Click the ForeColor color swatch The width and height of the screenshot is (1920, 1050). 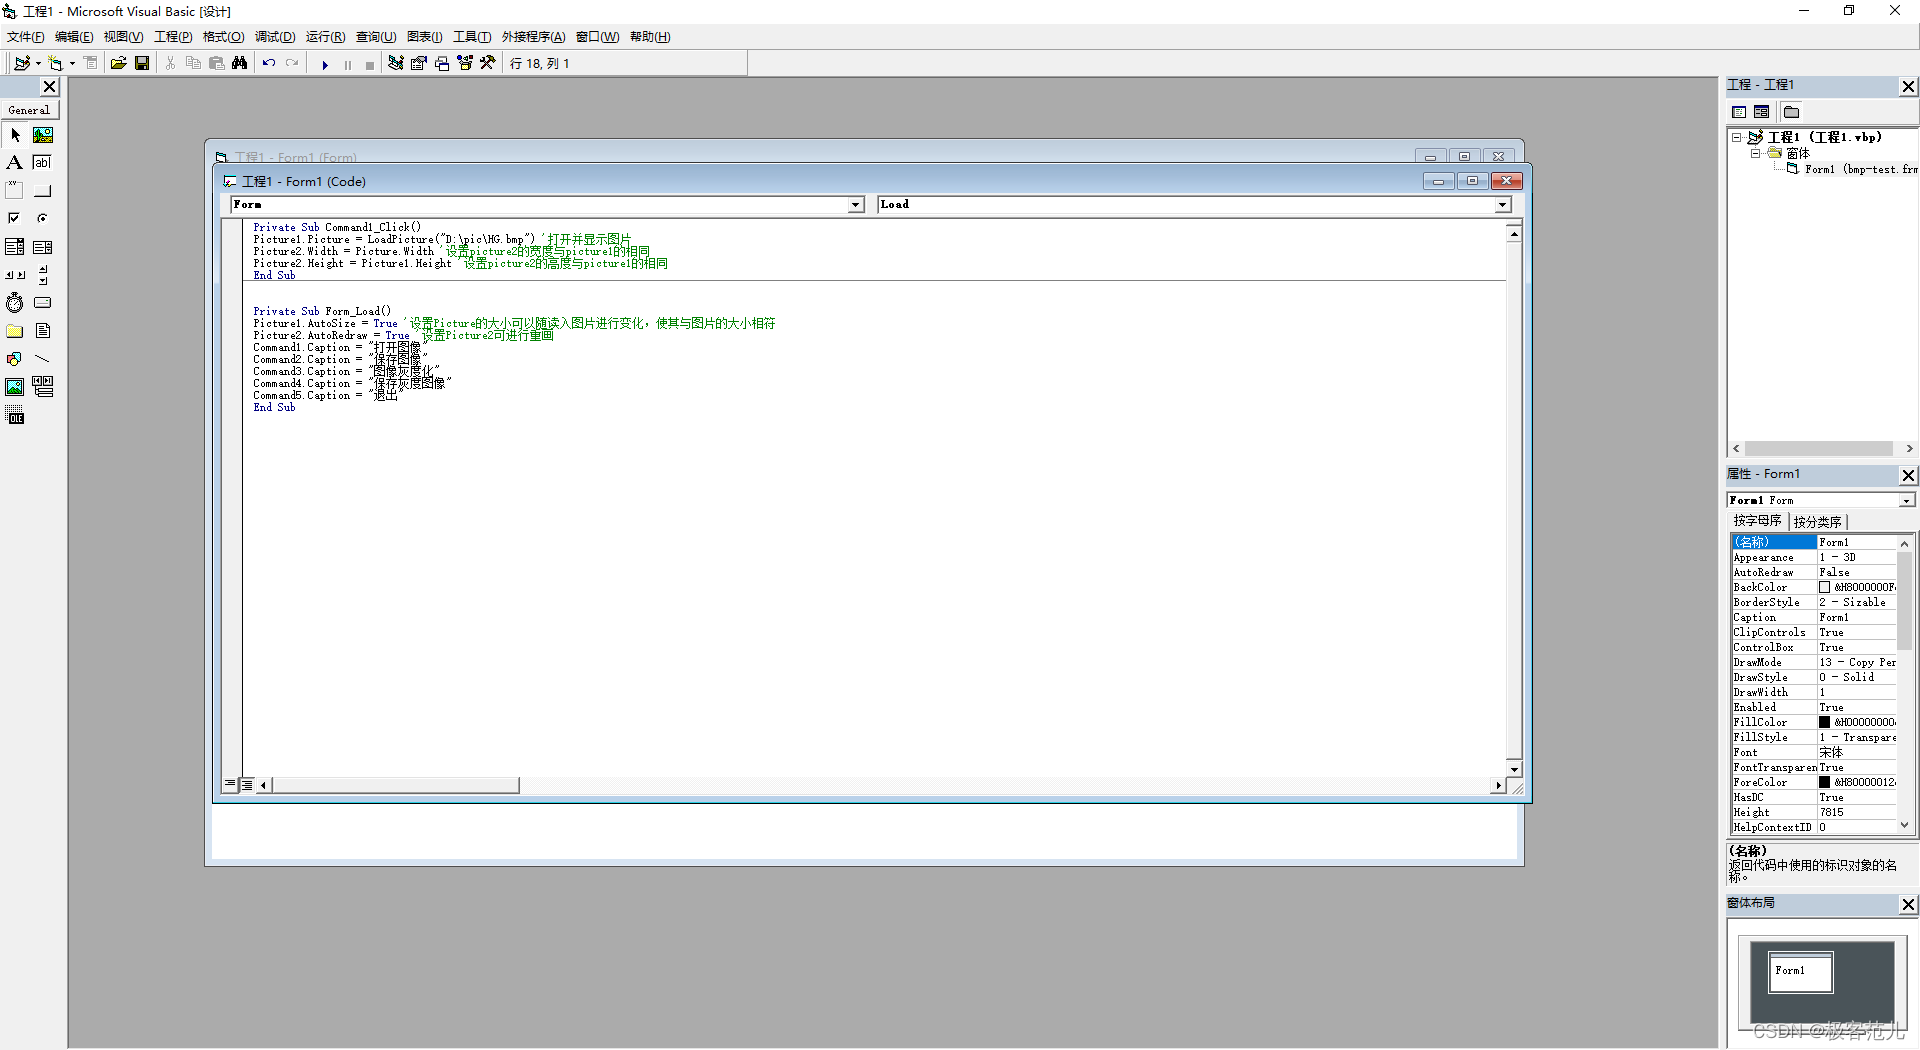click(x=1824, y=782)
